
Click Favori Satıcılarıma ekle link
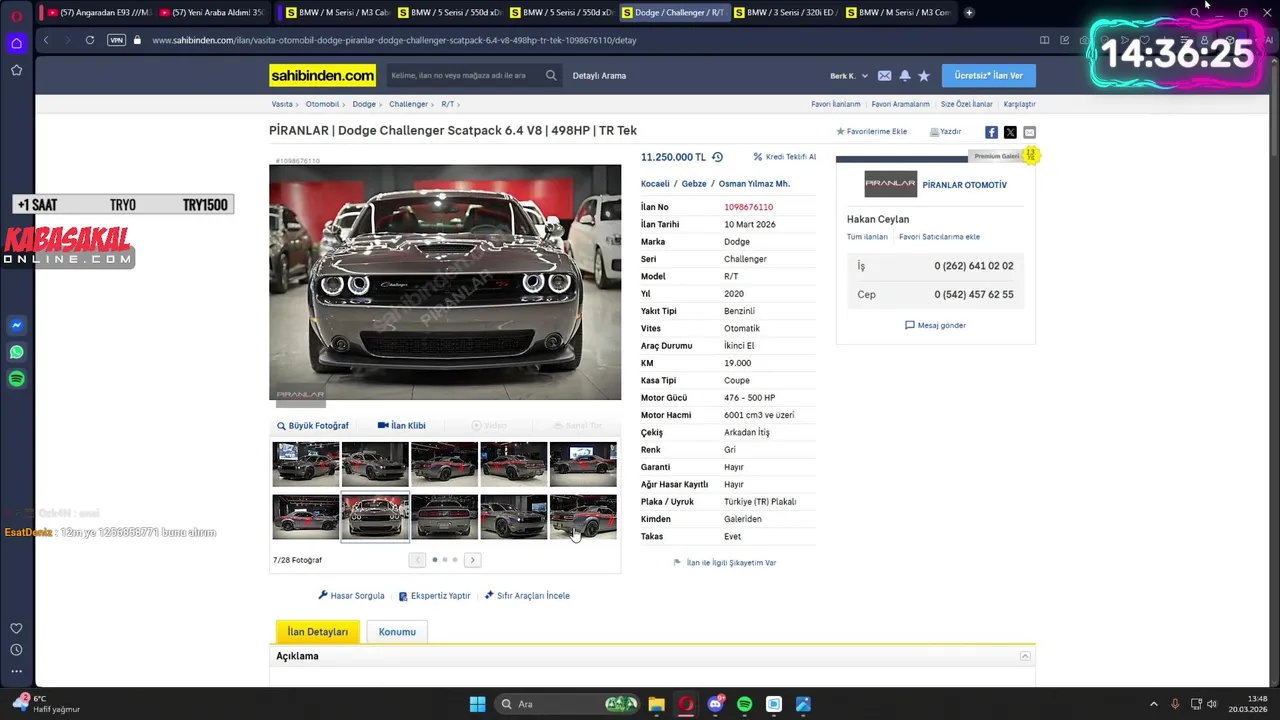tap(939, 237)
